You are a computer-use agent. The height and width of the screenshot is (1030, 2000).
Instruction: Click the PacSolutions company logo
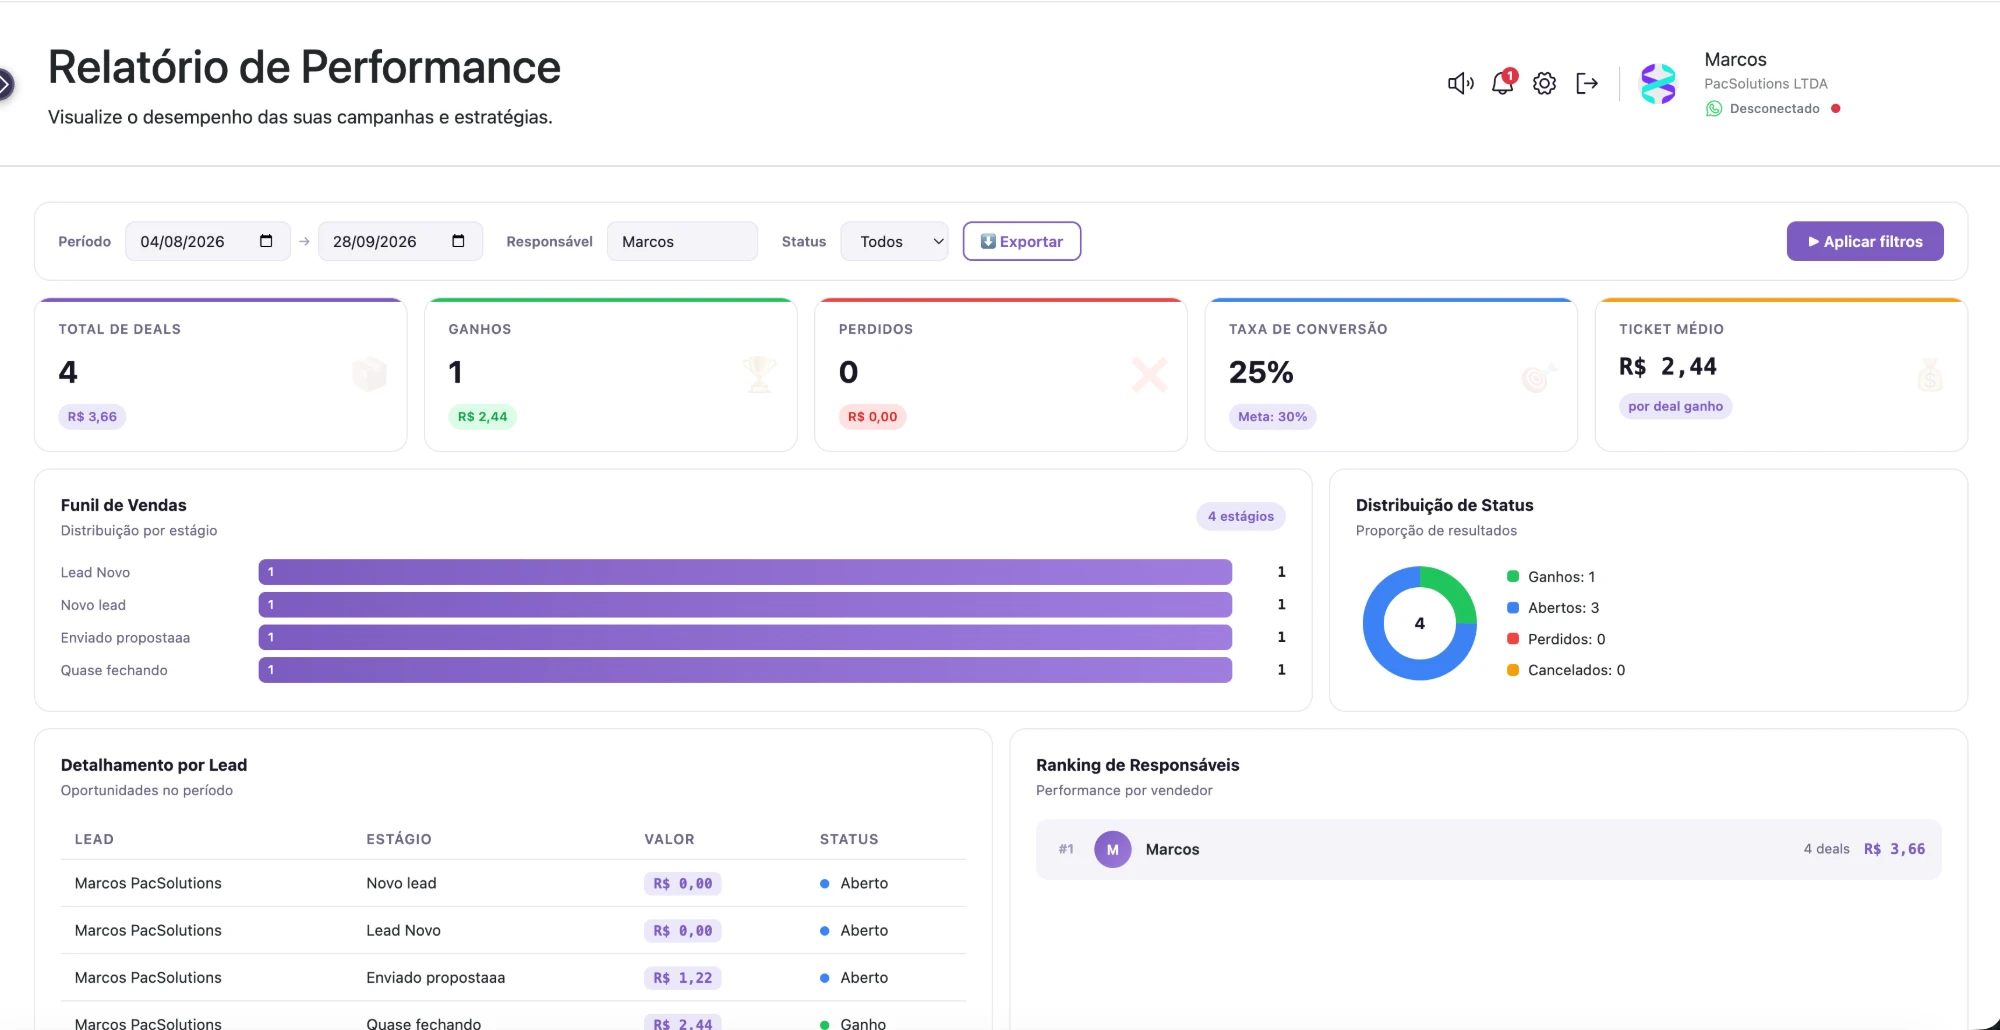[x=1658, y=84]
